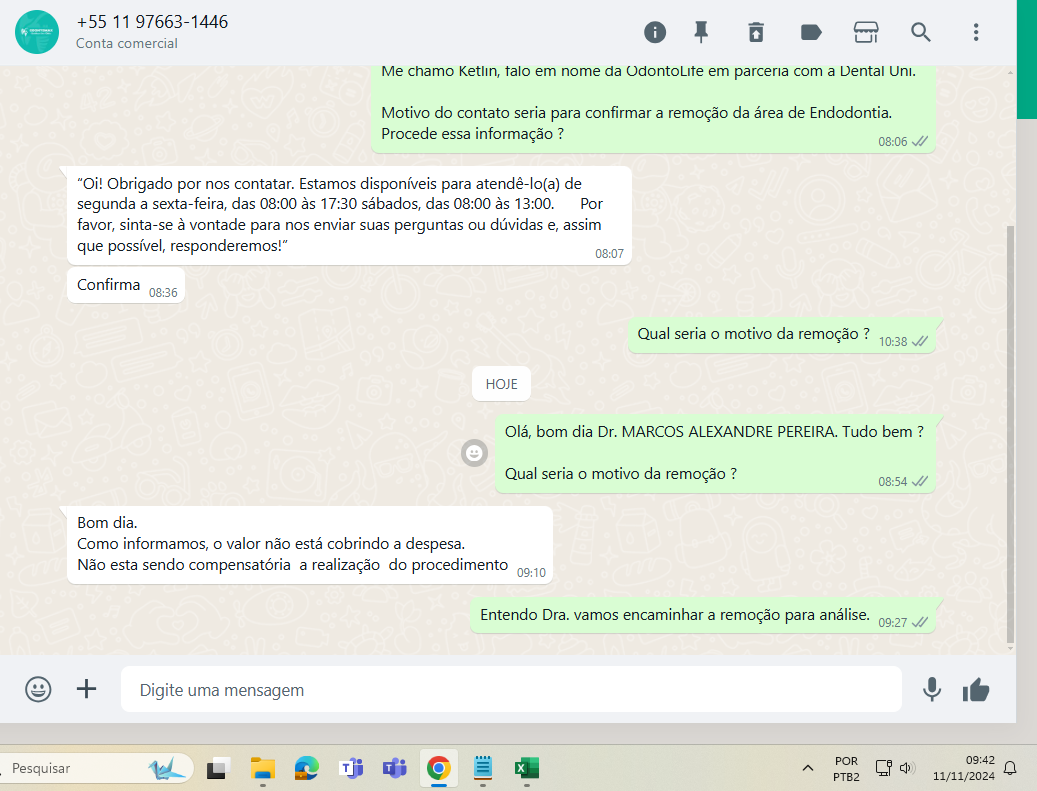Click the 'Entendo Dra. vamos encaminhar' message
The width and height of the screenshot is (1037, 791).
coord(703,616)
